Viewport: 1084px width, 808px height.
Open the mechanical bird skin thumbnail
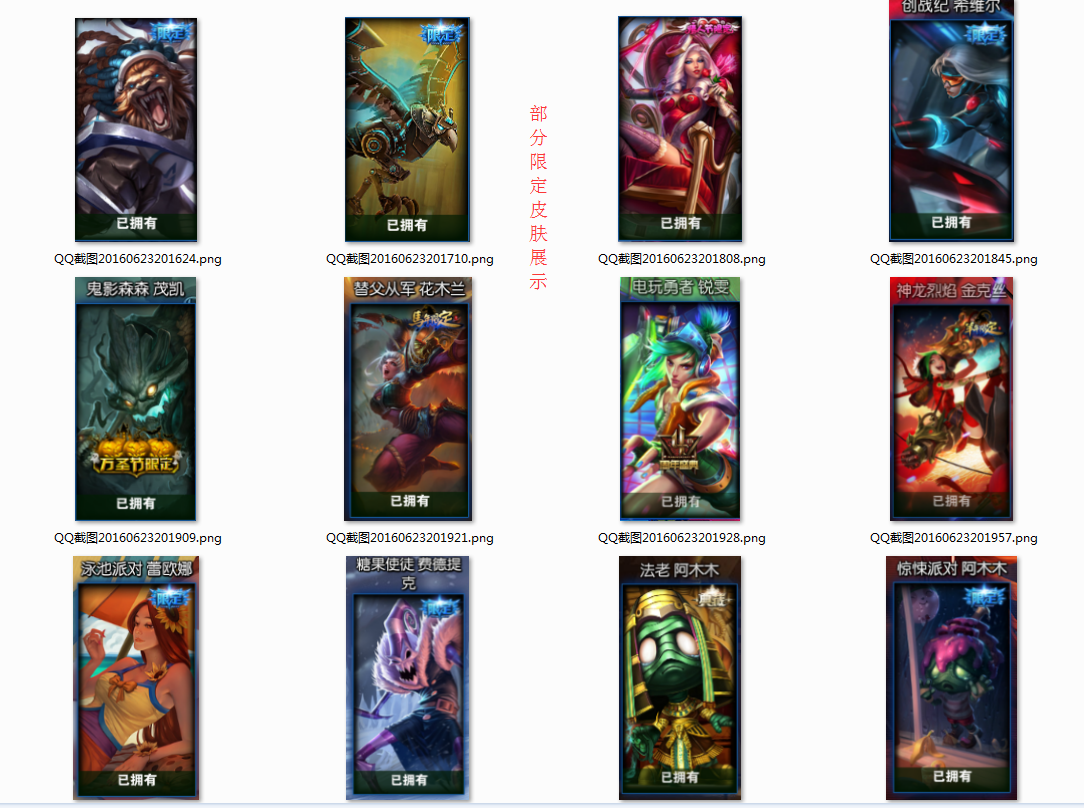(408, 129)
